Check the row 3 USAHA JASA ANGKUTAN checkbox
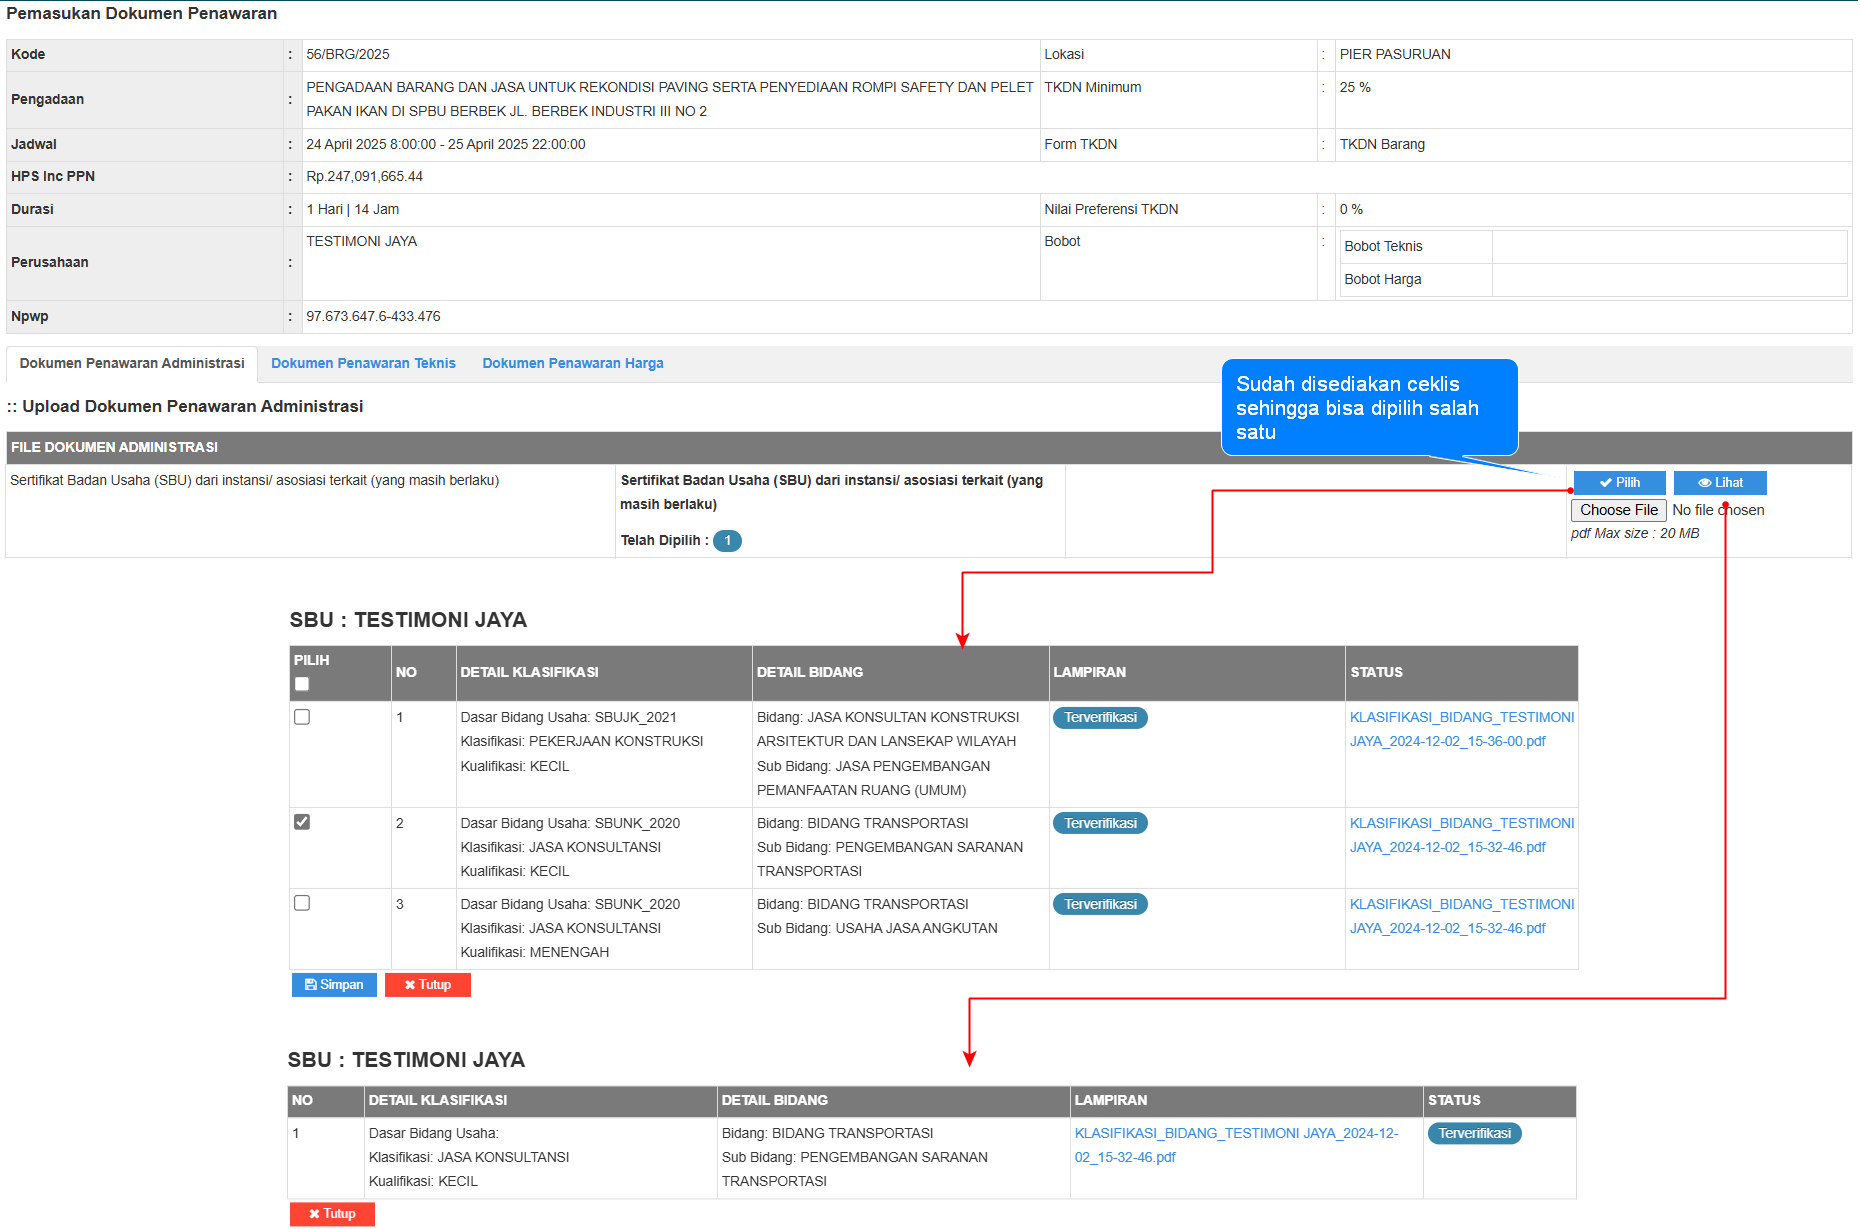The width and height of the screenshot is (1861, 1229). (302, 903)
